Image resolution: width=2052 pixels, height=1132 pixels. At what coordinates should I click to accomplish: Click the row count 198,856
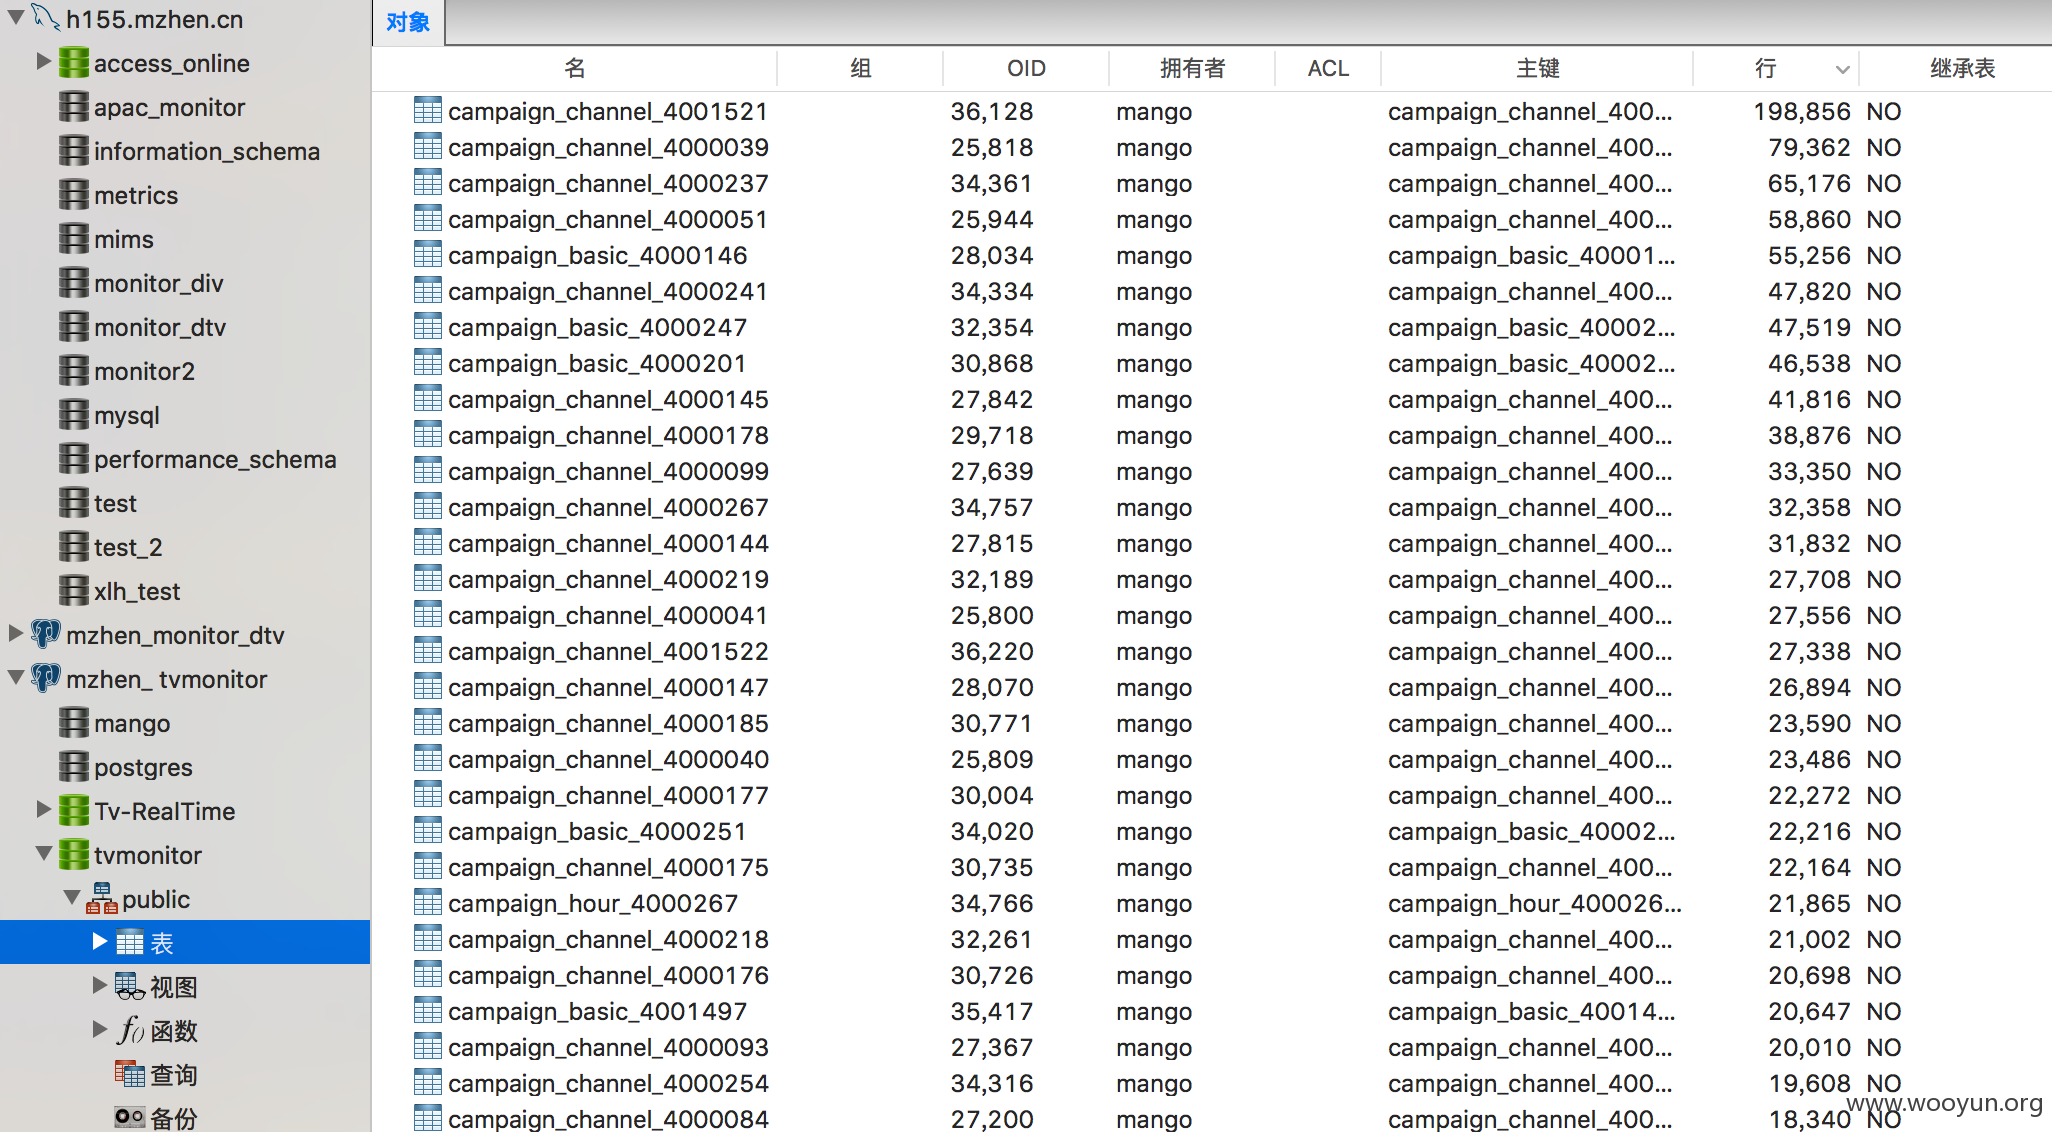point(1802,111)
